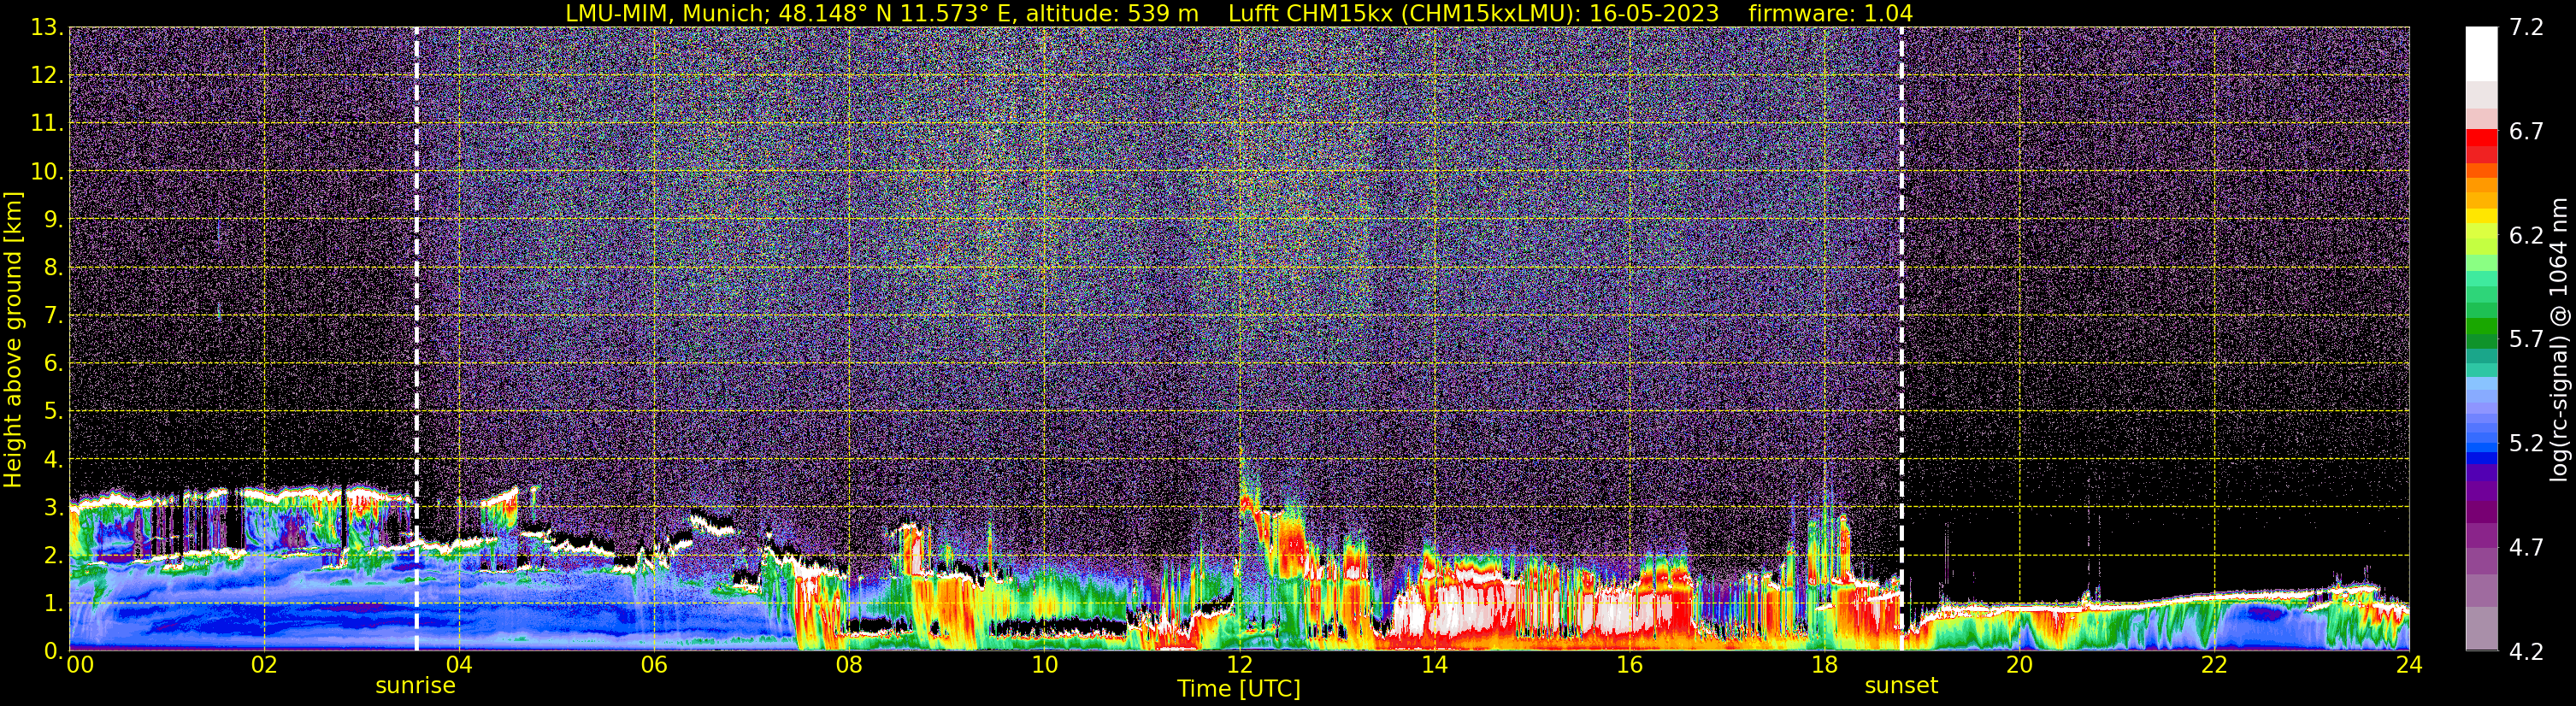This screenshot has height=706, width=2576.
Task: Click the height axis tick '6.'
Action: 52,363
